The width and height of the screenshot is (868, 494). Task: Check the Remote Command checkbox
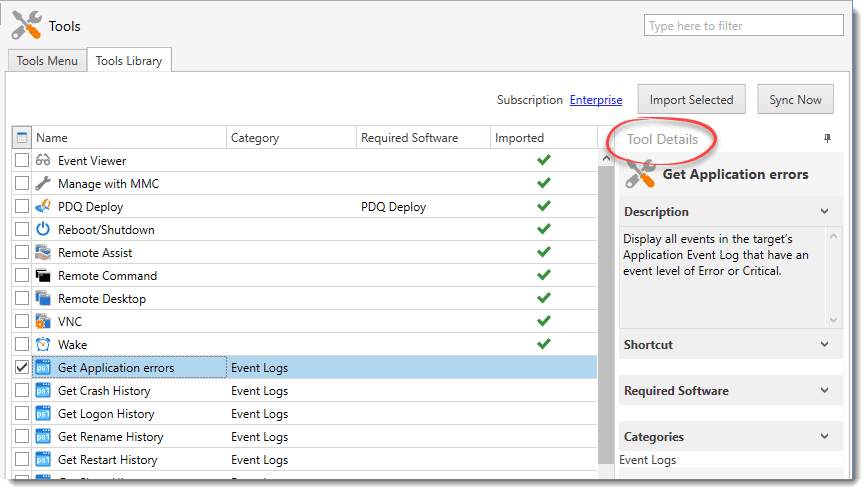coord(22,275)
